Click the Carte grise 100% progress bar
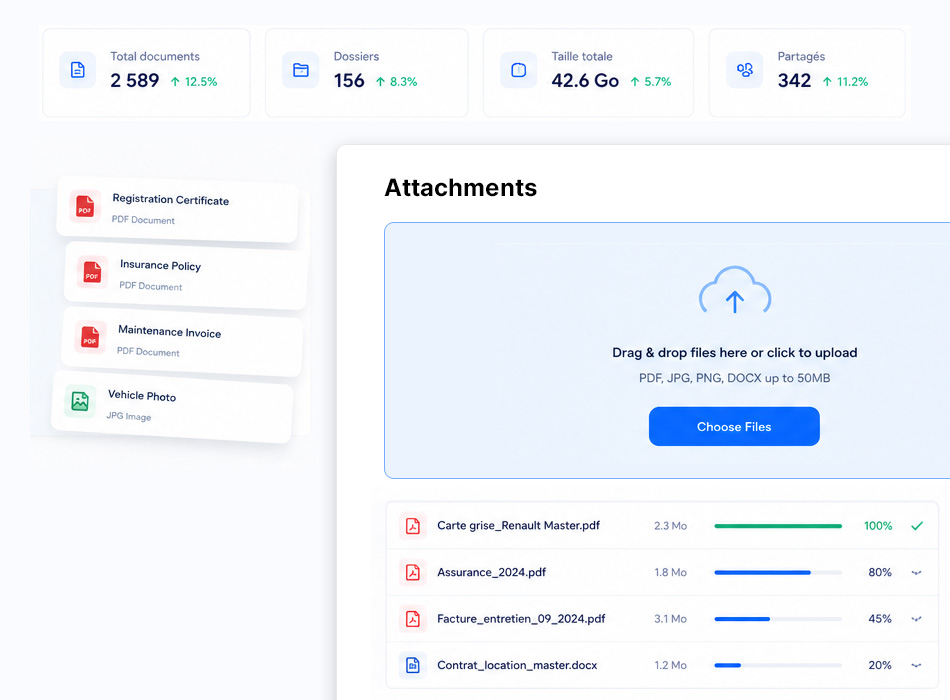The width and height of the screenshot is (950, 700). (x=778, y=526)
